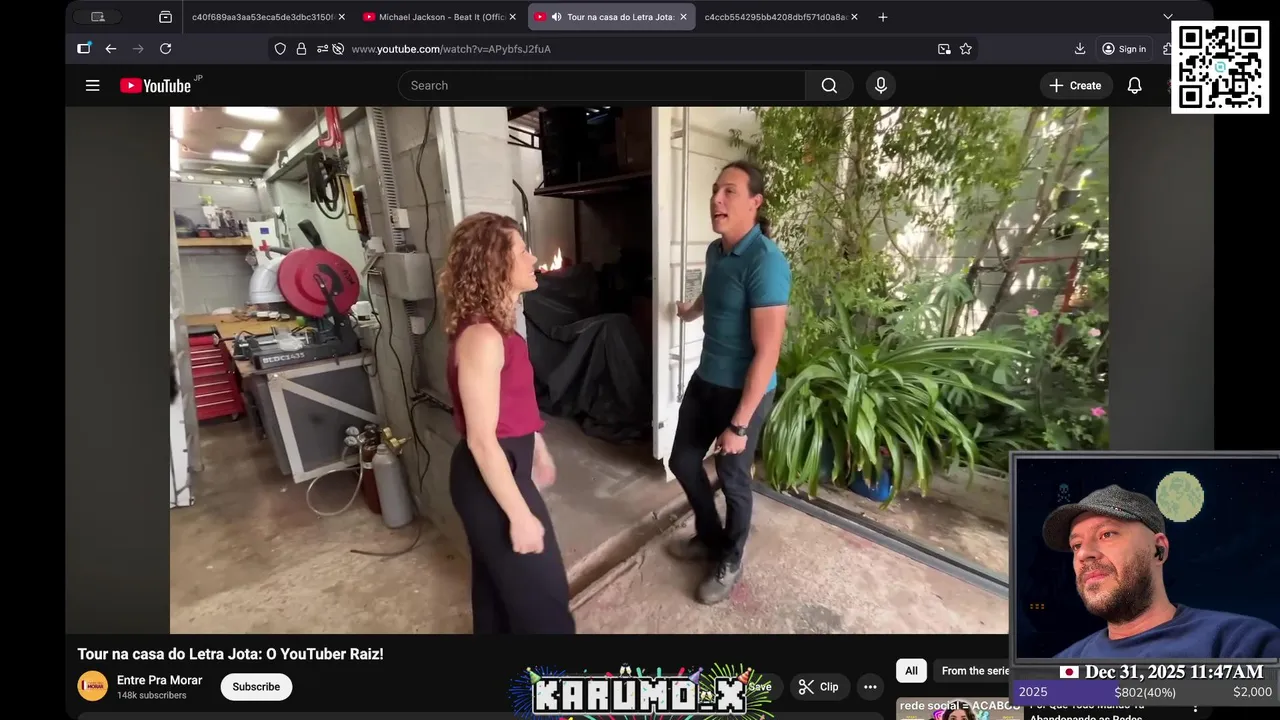This screenshot has width=1280, height=720.
Task: Click the search magnifier button
Action: (829, 86)
